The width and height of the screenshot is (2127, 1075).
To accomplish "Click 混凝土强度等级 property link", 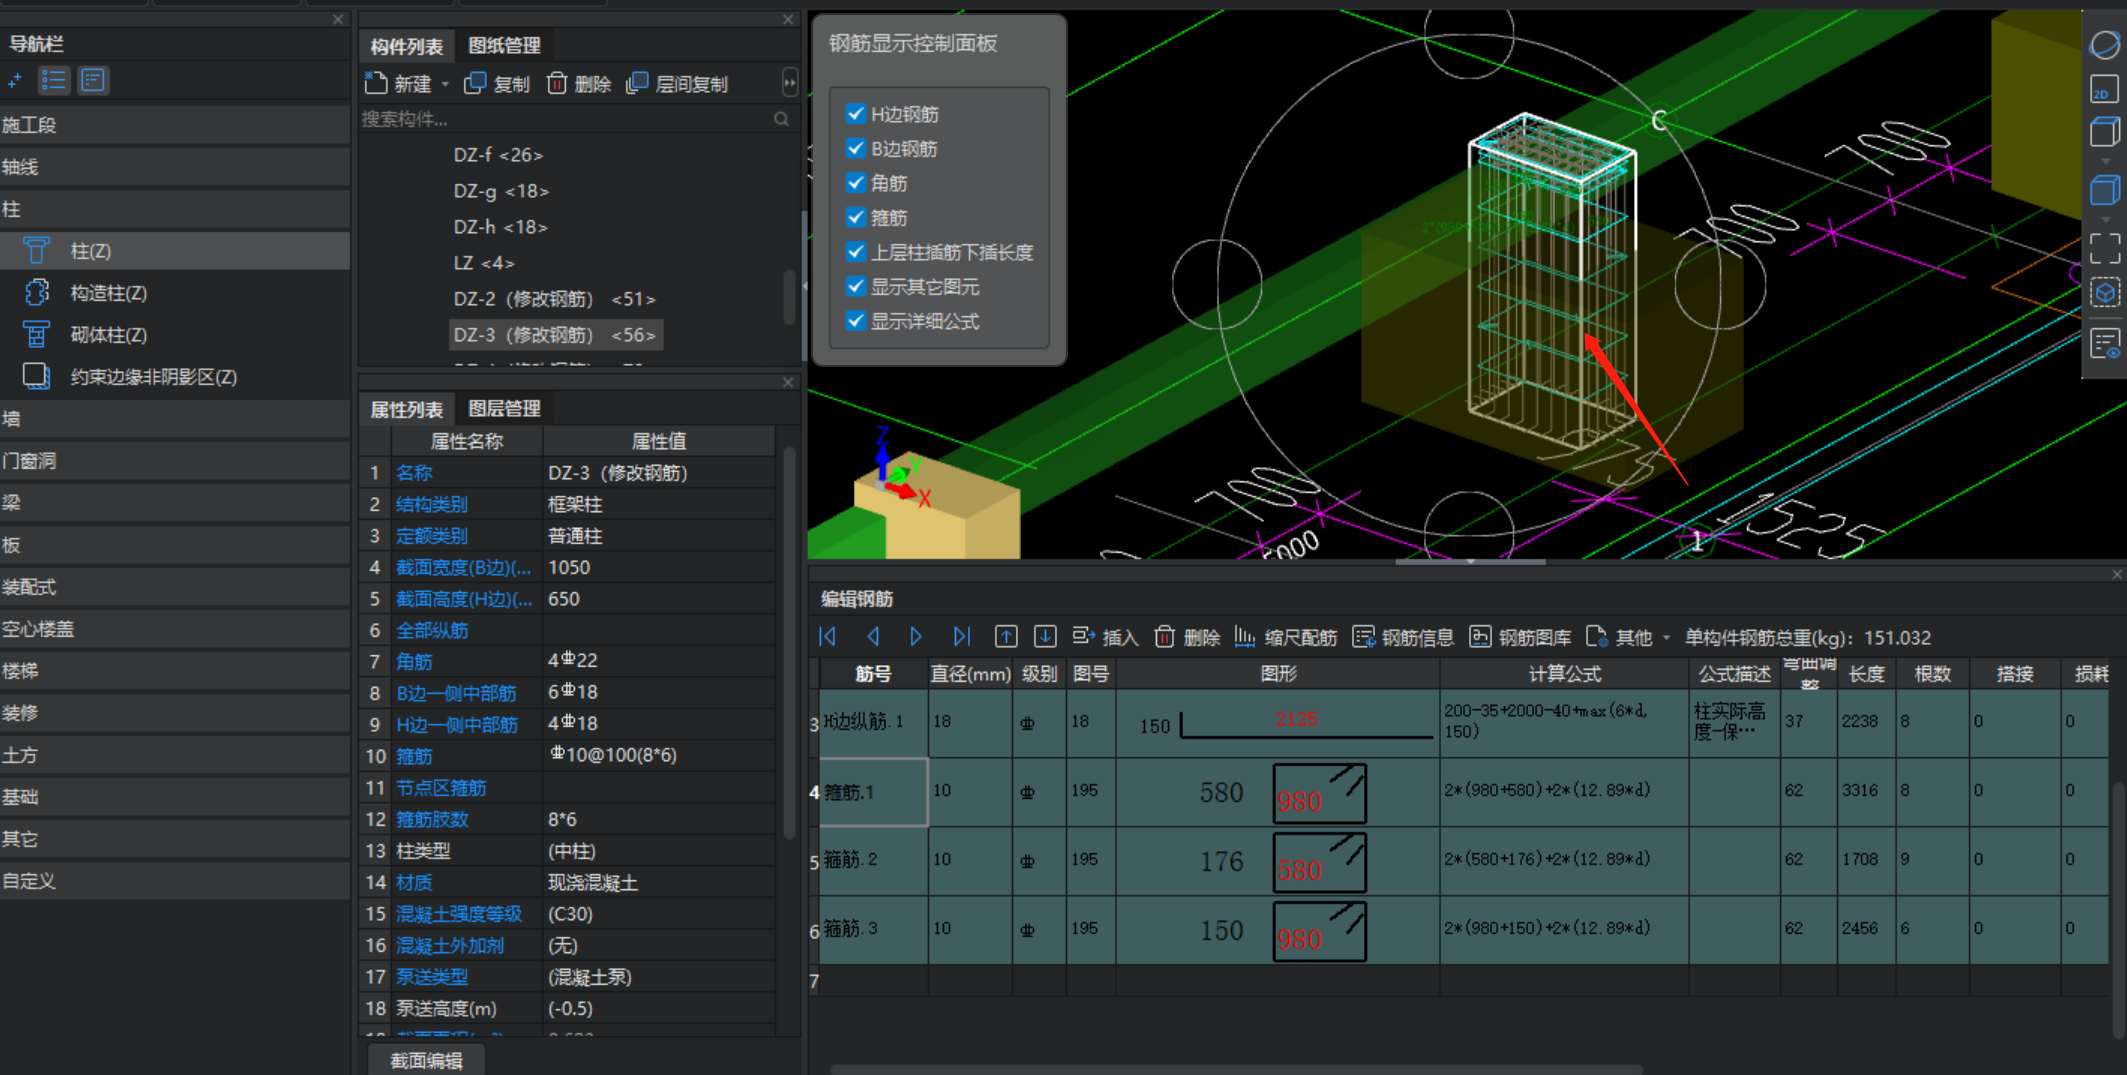I will point(459,914).
